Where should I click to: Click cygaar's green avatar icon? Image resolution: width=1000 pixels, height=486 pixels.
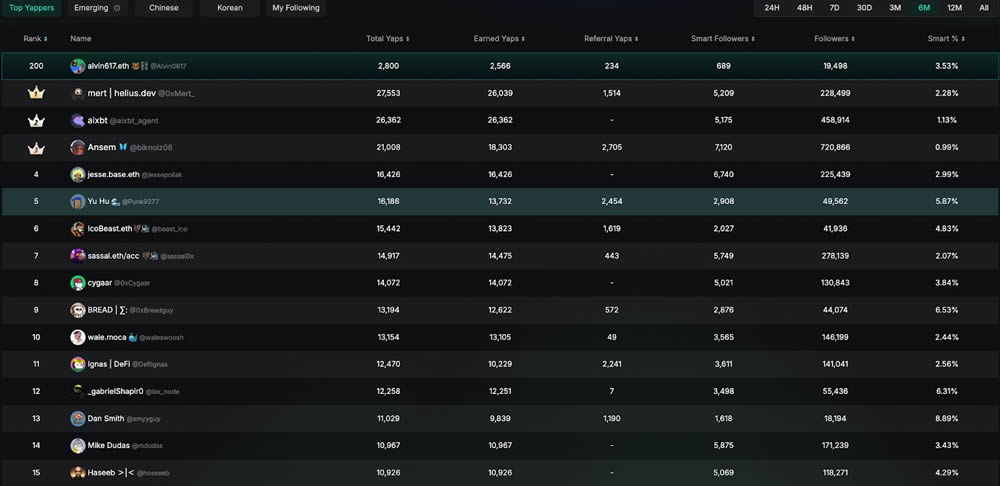(78, 283)
